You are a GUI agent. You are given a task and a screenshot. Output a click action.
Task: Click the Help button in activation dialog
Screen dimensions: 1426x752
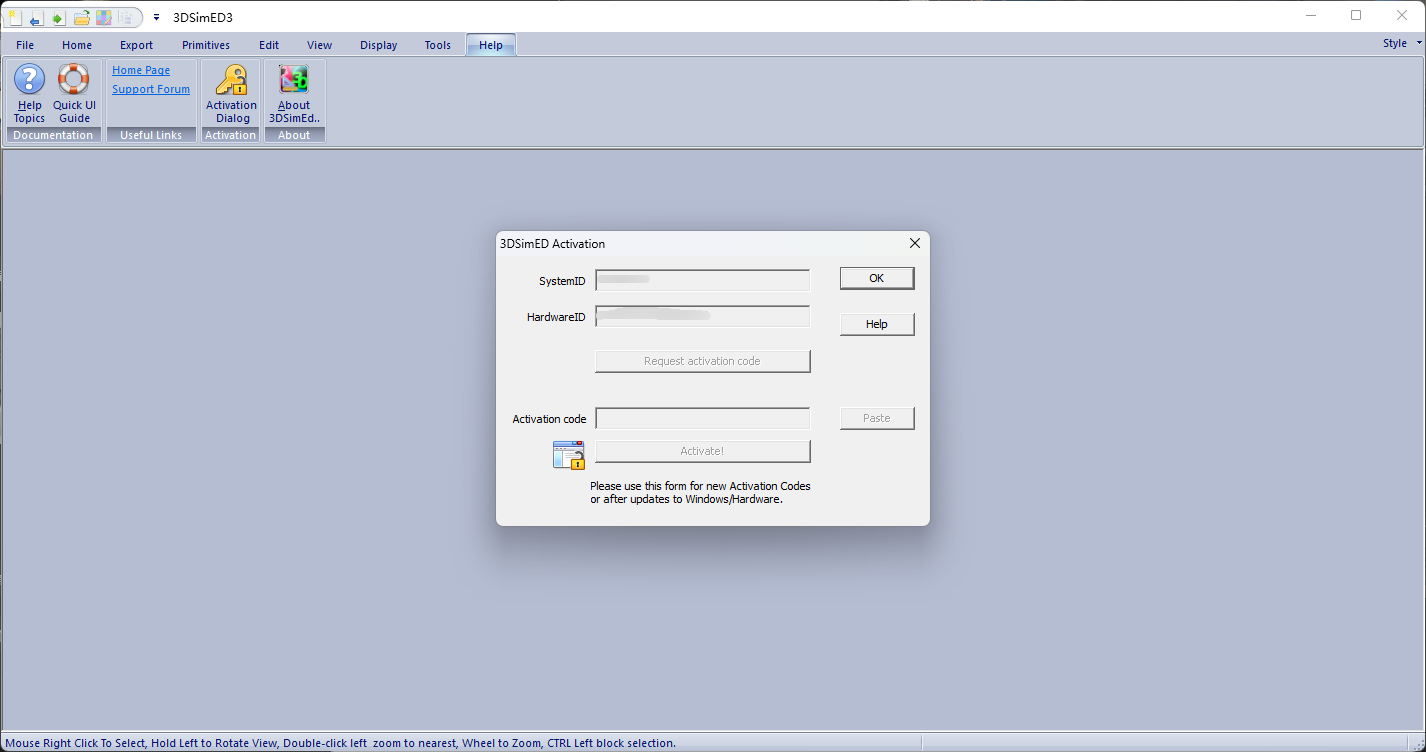(x=877, y=324)
